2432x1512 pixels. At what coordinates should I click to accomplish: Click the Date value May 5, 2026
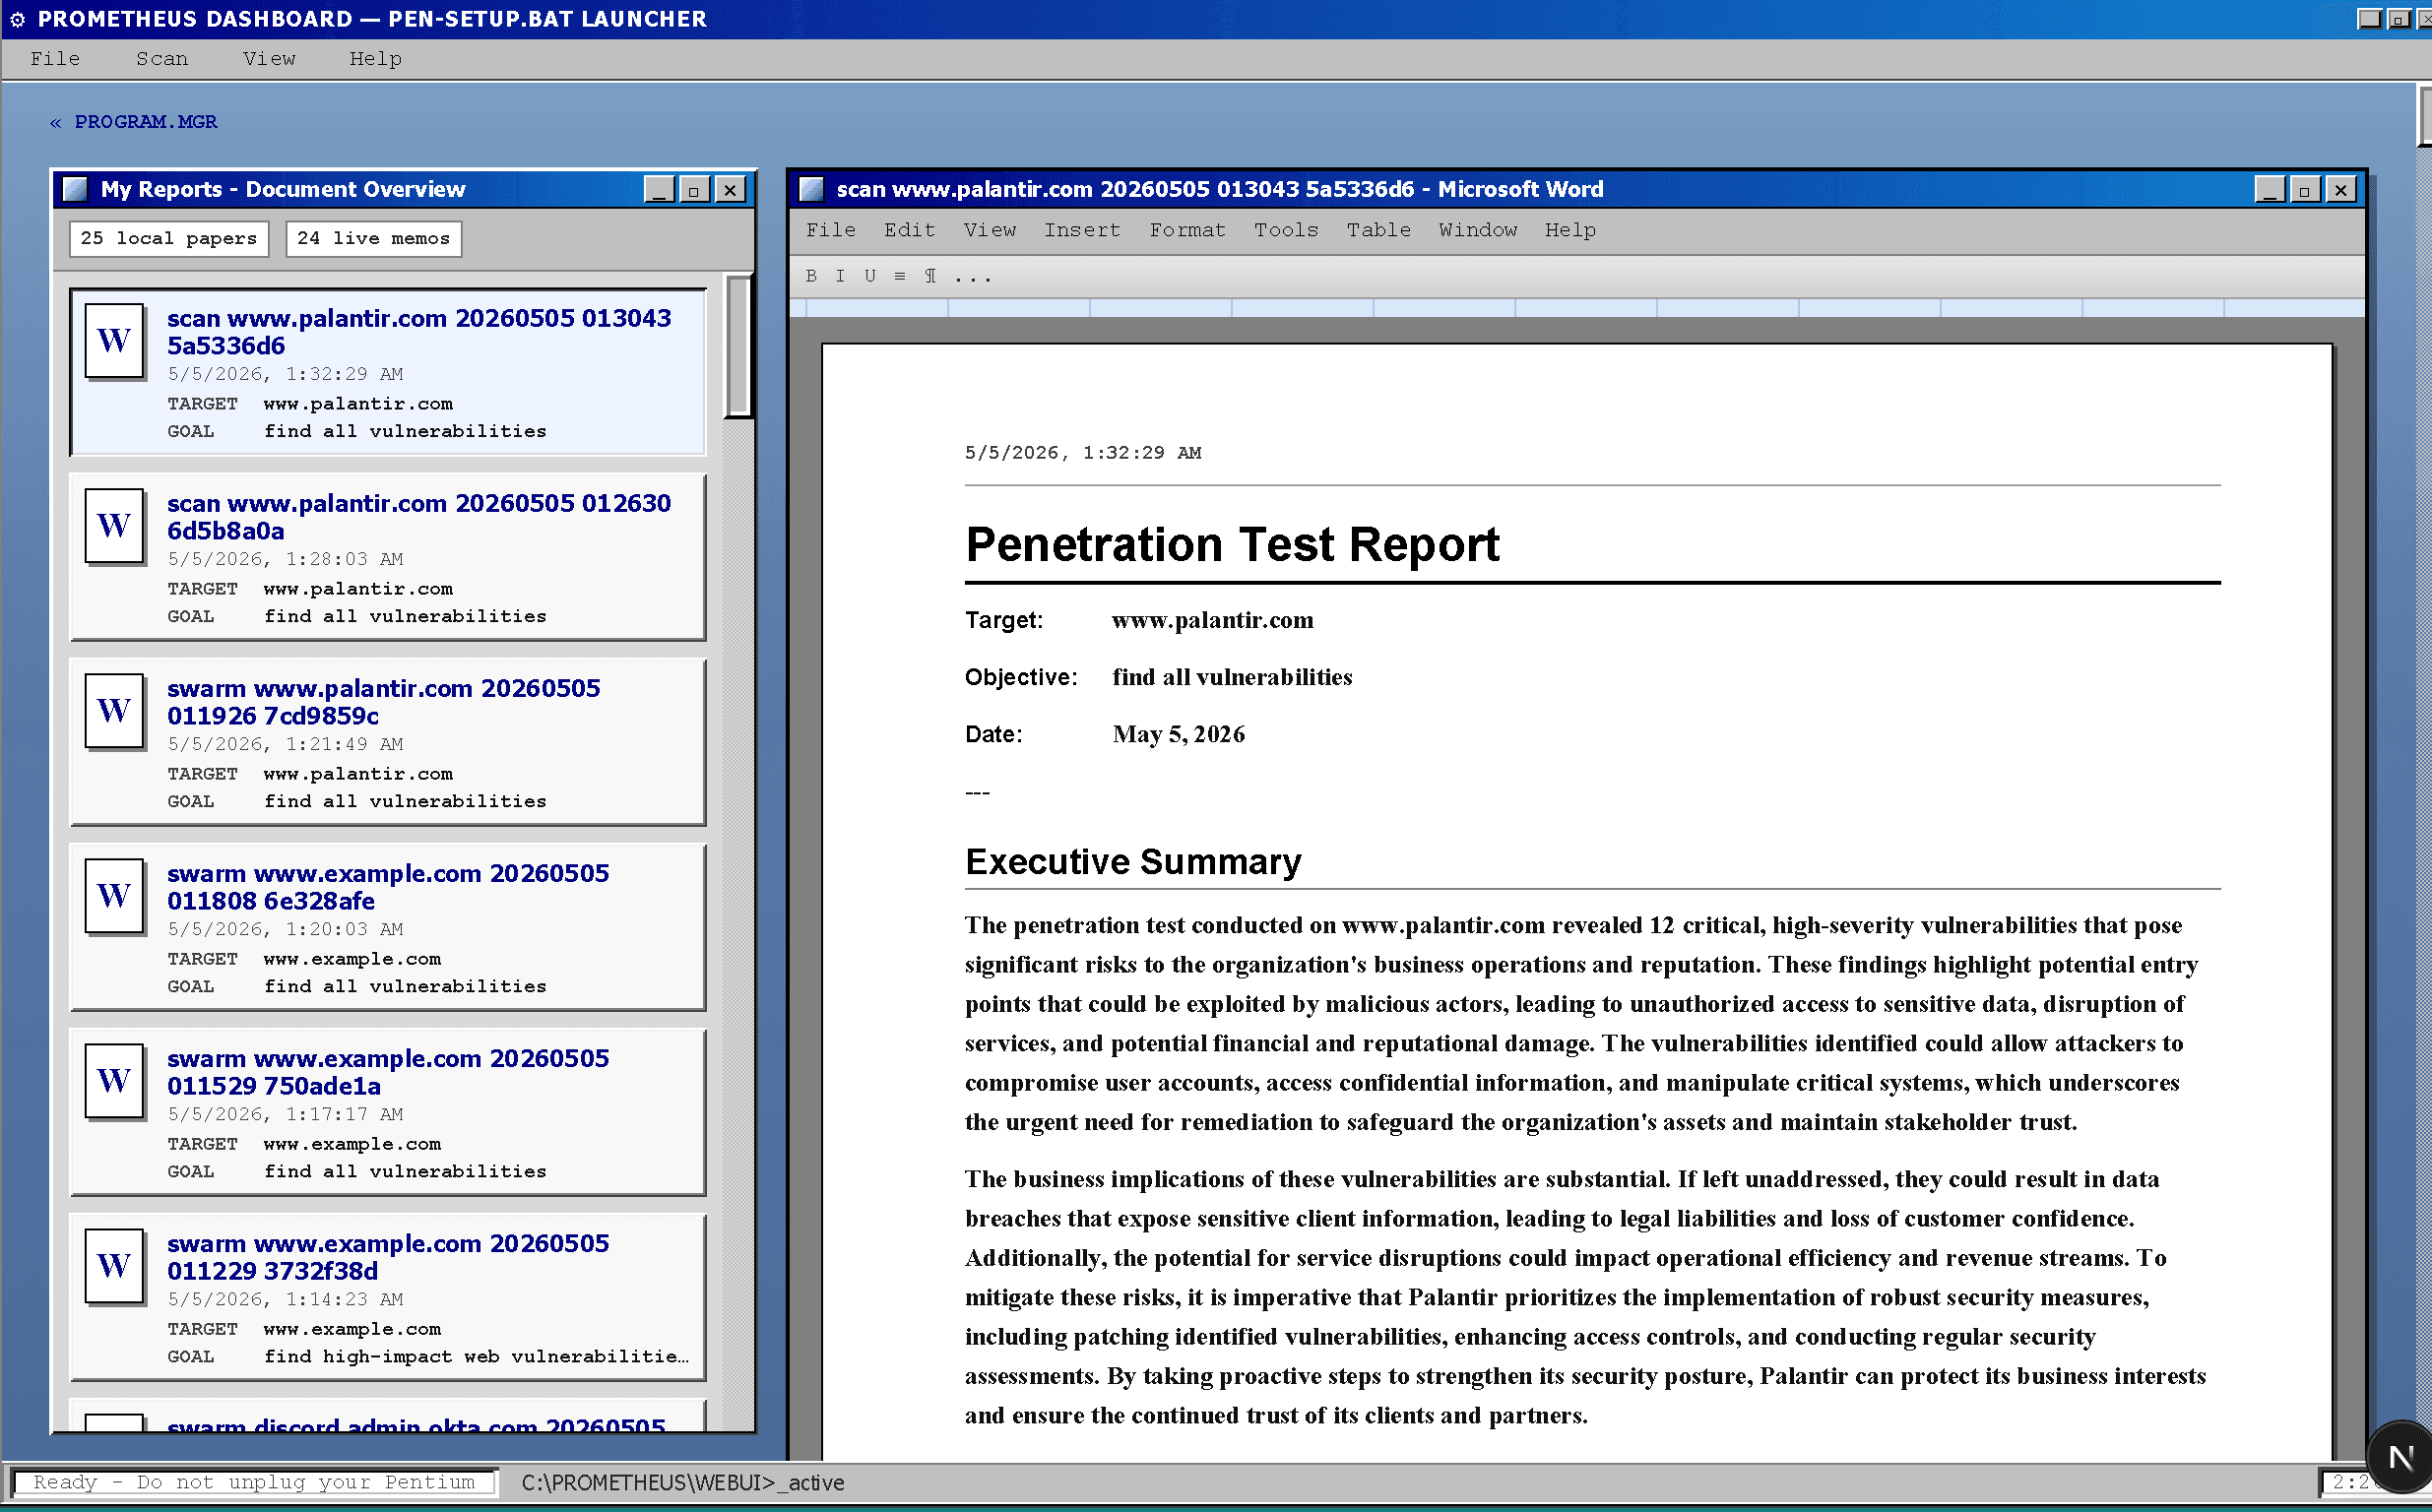1178,734
